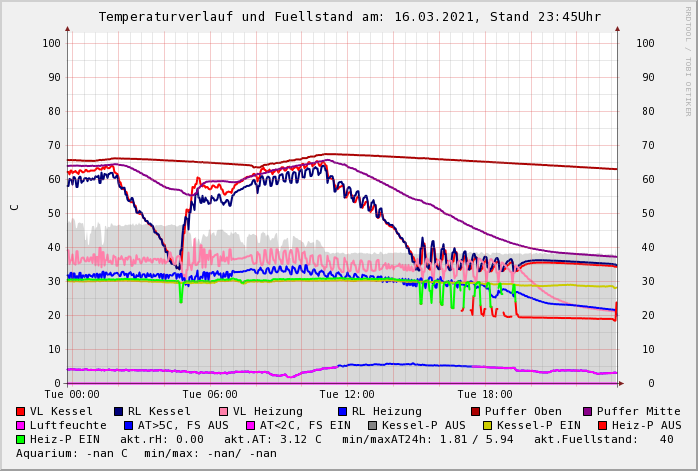Click the 'AT>5C, FS AUS' legend label
Viewport: 698px width, 471px height.
tap(183, 426)
